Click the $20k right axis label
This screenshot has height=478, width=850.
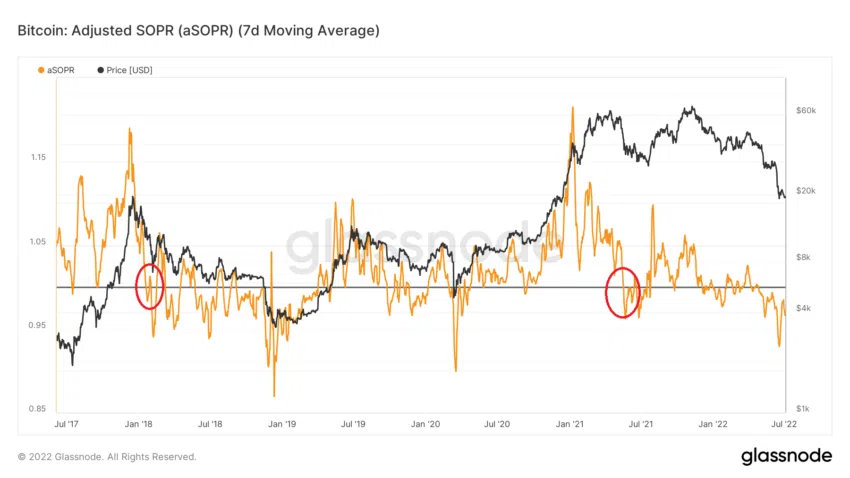pyautogui.click(x=806, y=191)
